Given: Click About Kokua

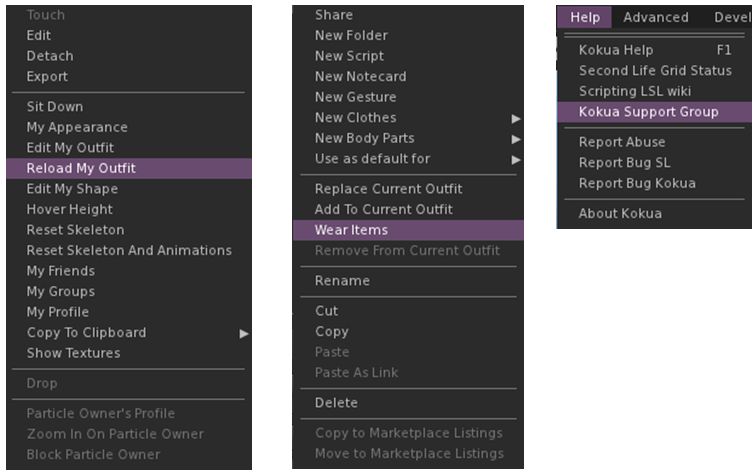Looking at the screenshot, I should [620, 213].
